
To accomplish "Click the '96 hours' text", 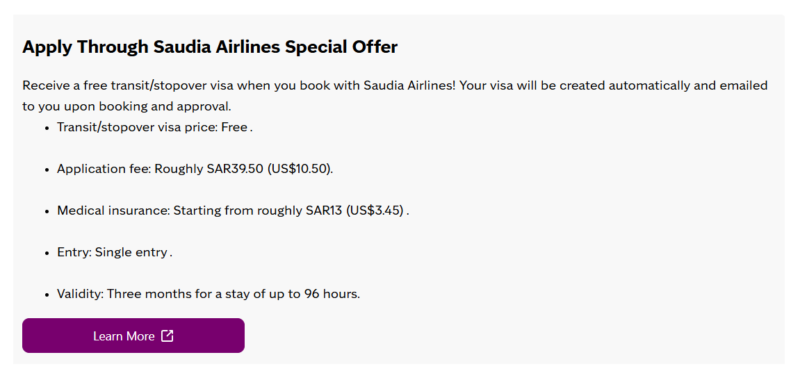I will [332, 294].
